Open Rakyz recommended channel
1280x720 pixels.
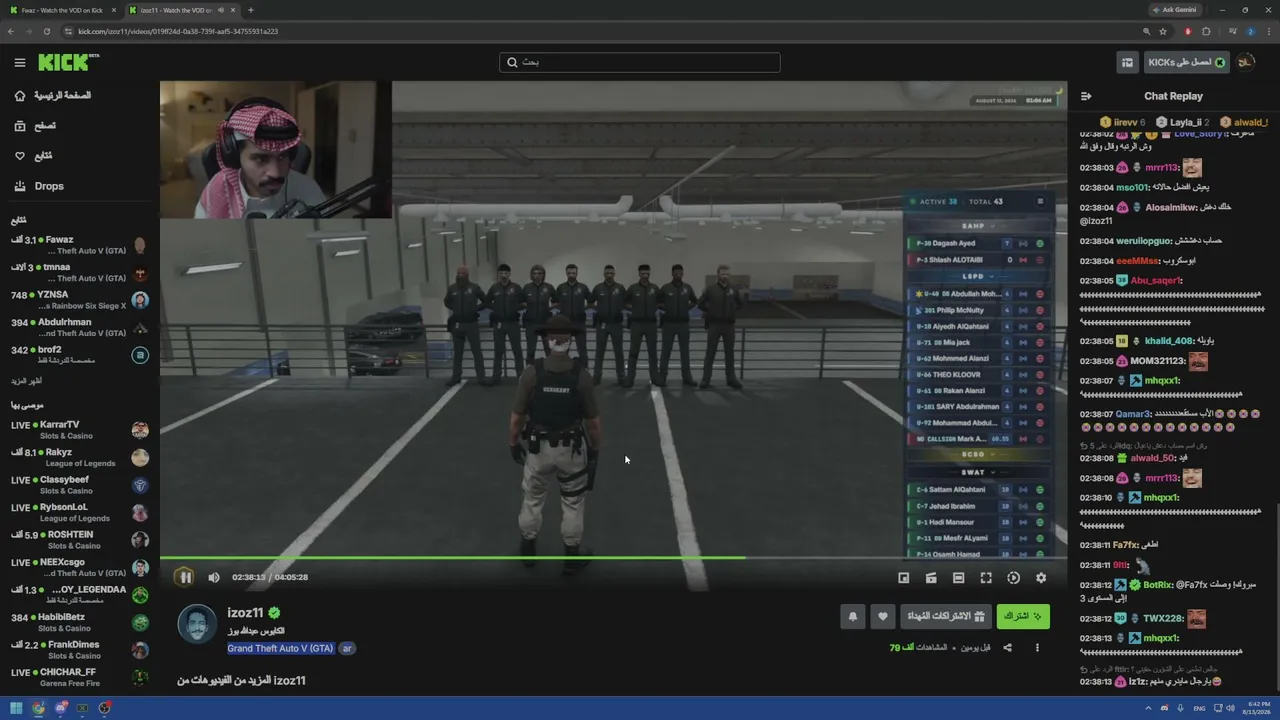pos(80,457)
